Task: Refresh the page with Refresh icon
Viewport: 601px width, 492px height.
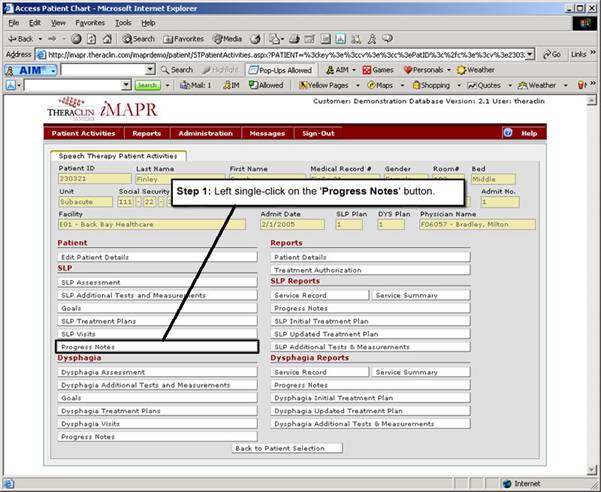Action: pos(92,39)
